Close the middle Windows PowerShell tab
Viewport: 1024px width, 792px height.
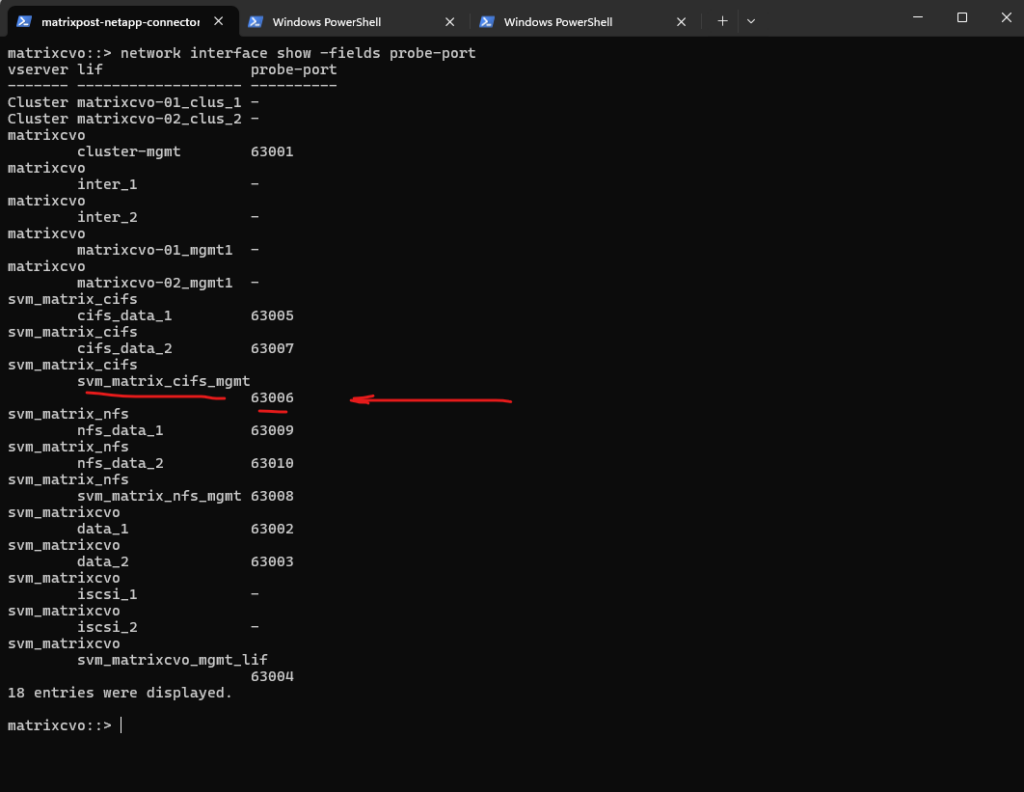(x=450, y=21)
